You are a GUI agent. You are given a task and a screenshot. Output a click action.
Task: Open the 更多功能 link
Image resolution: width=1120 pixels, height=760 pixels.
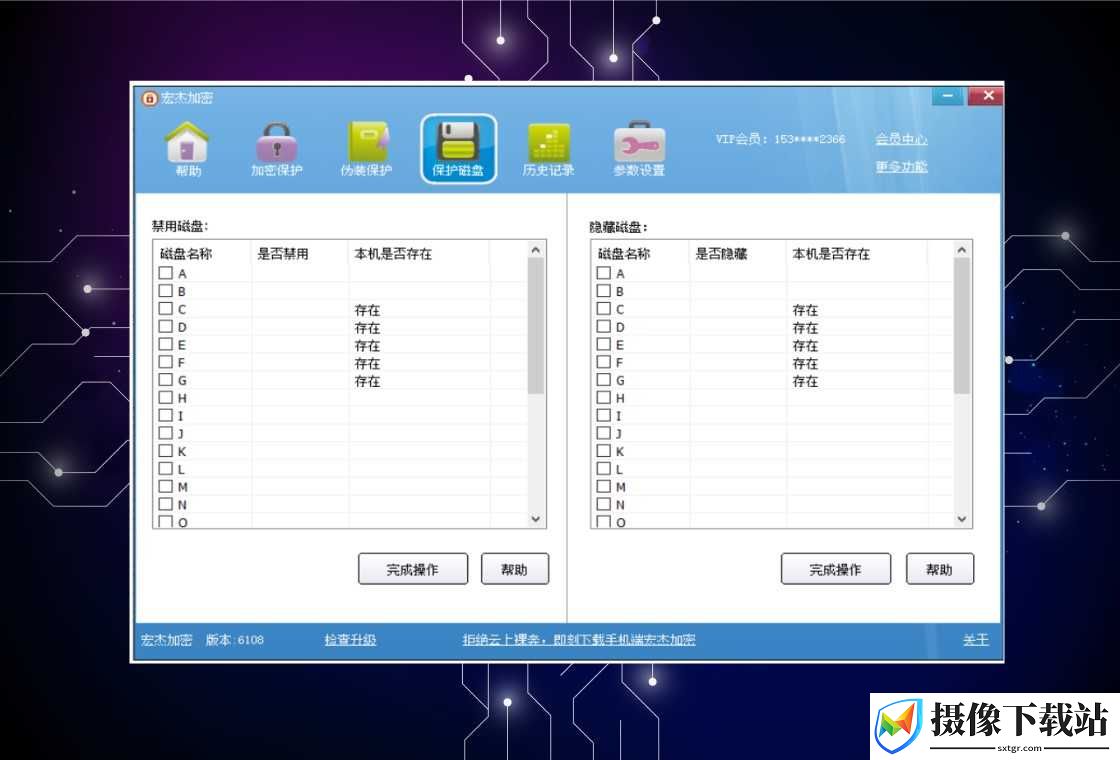(x=901, y=166)
